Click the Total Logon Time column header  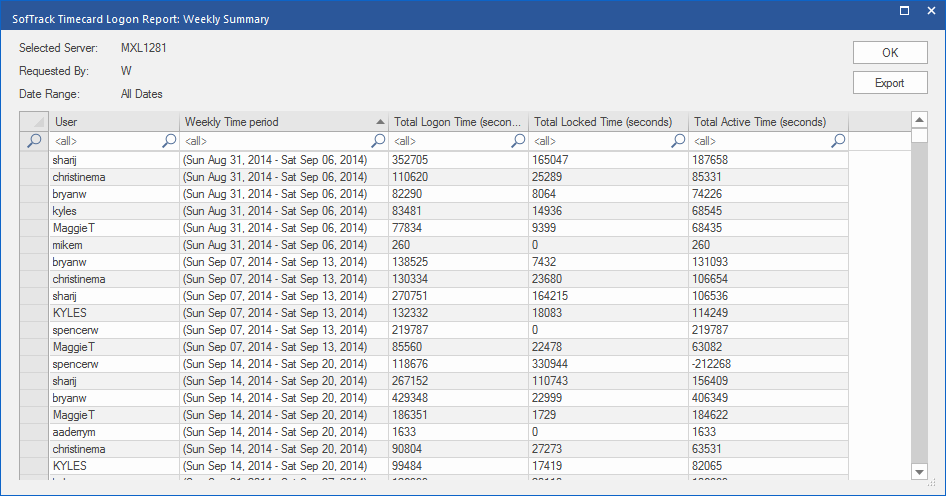458,122
